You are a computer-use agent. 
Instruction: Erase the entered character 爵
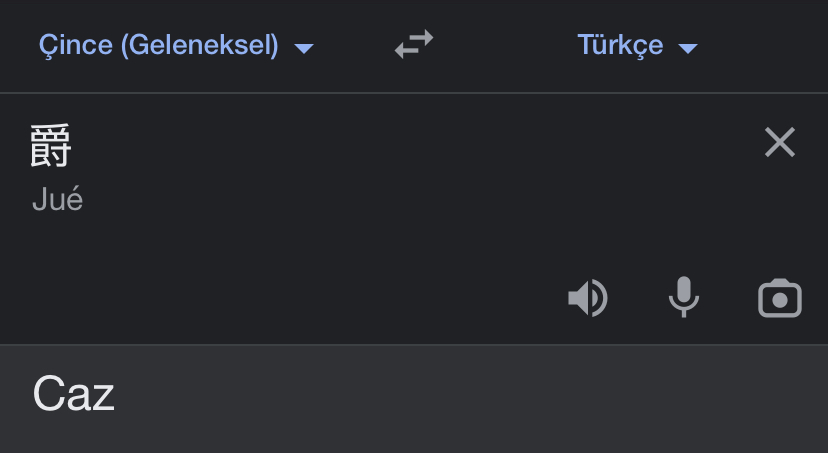(x=780, y=143)
